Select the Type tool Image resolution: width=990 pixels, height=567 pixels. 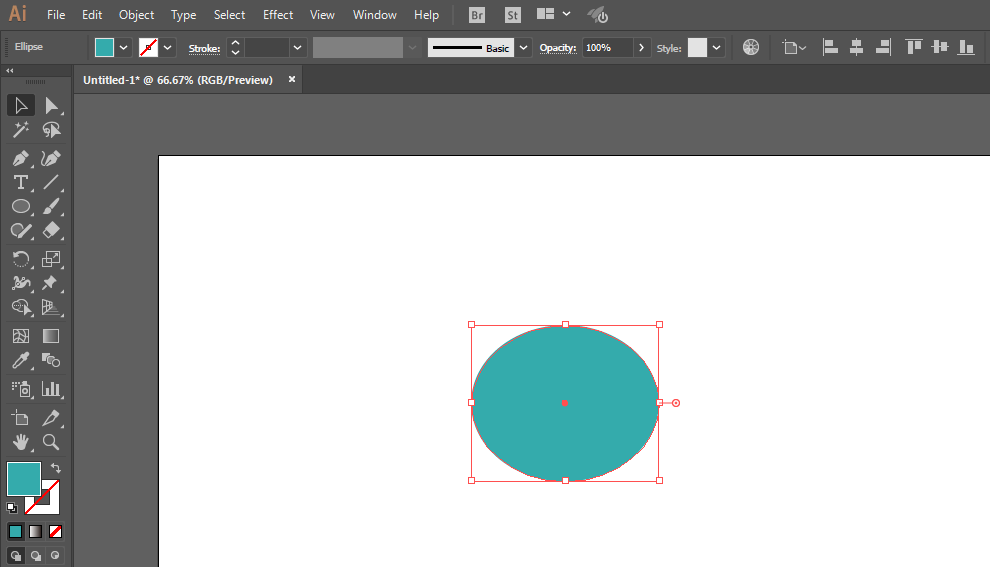pyautogui.click(x=21, y=182)
